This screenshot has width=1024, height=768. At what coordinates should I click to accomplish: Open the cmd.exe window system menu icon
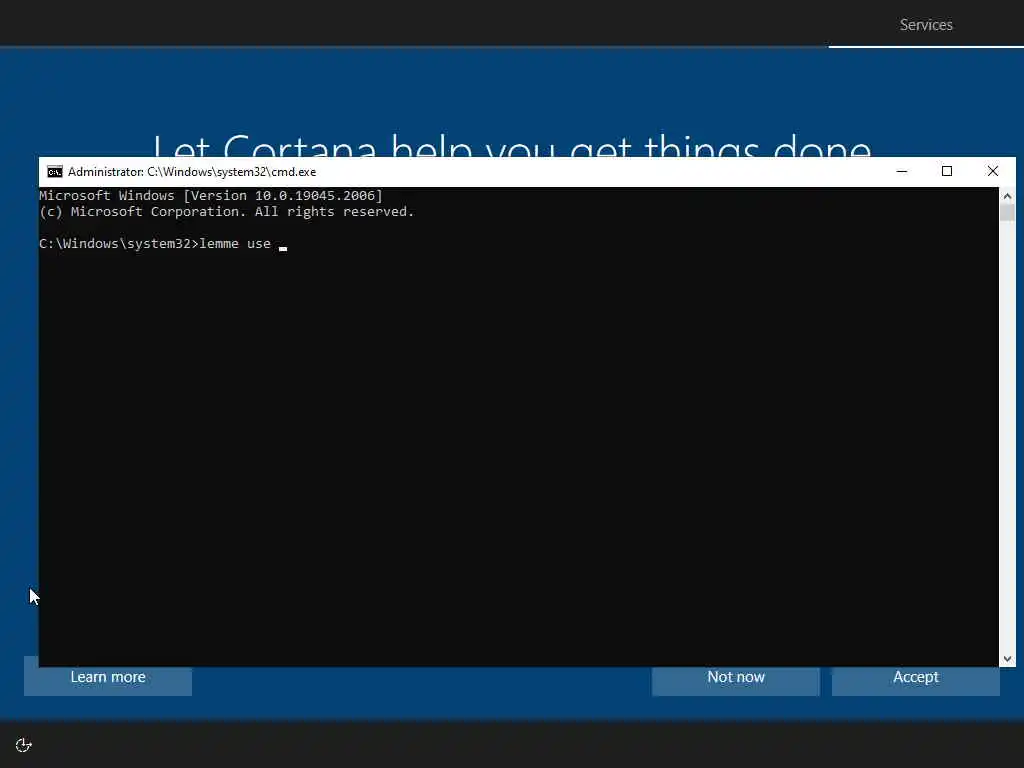pyautogui.click(x=55, y=172)
